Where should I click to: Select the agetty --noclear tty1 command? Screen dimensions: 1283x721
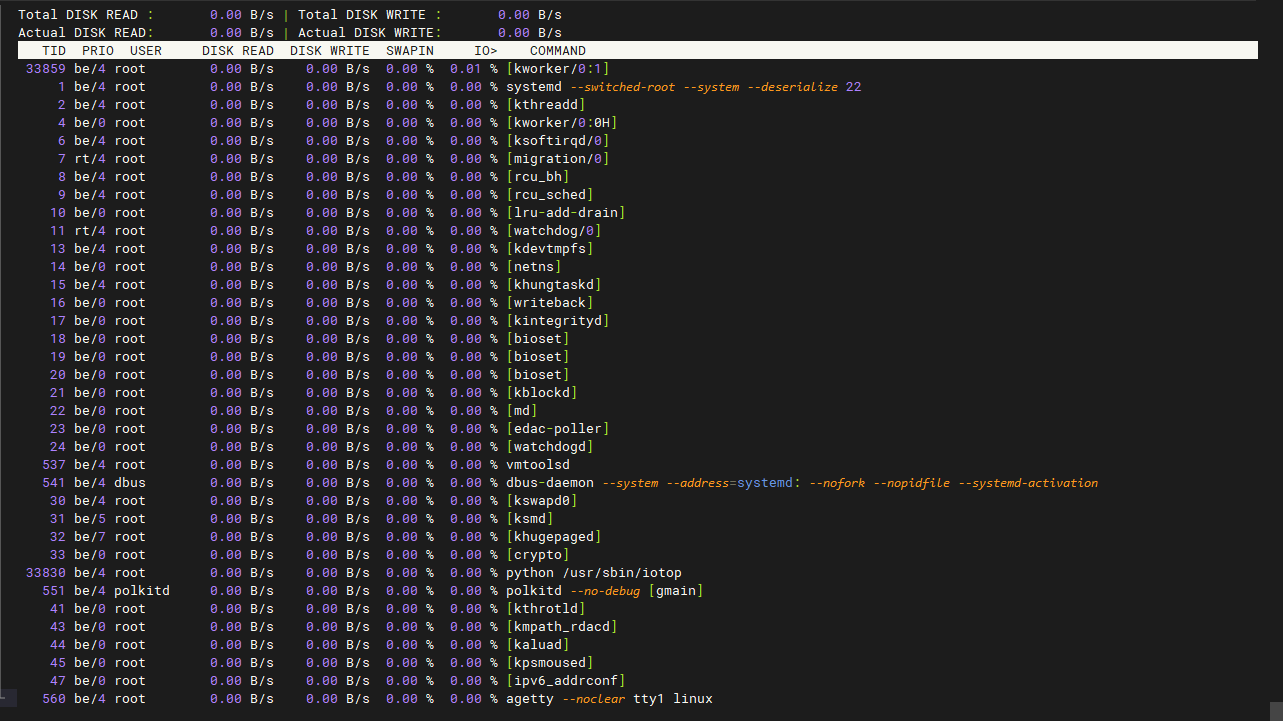point(610,699)
